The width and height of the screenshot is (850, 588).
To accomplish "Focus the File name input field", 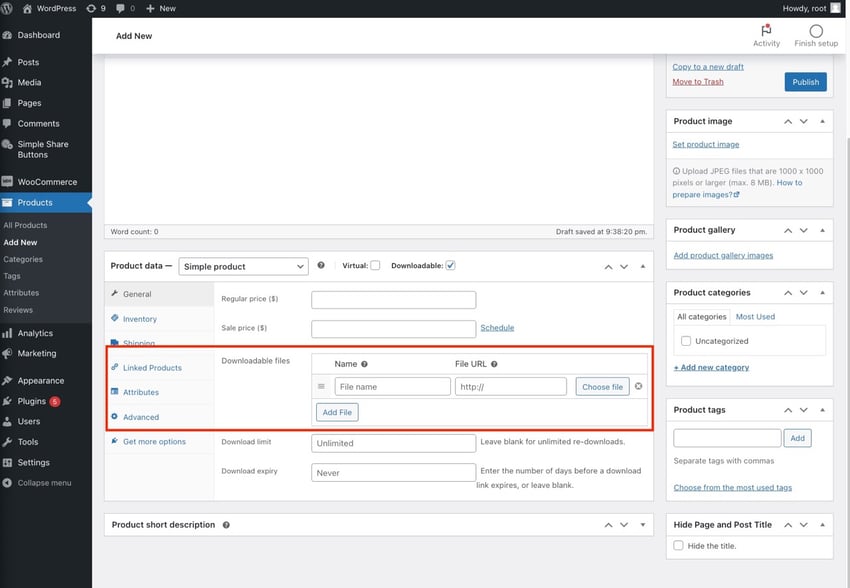I will tap(392, 386).
